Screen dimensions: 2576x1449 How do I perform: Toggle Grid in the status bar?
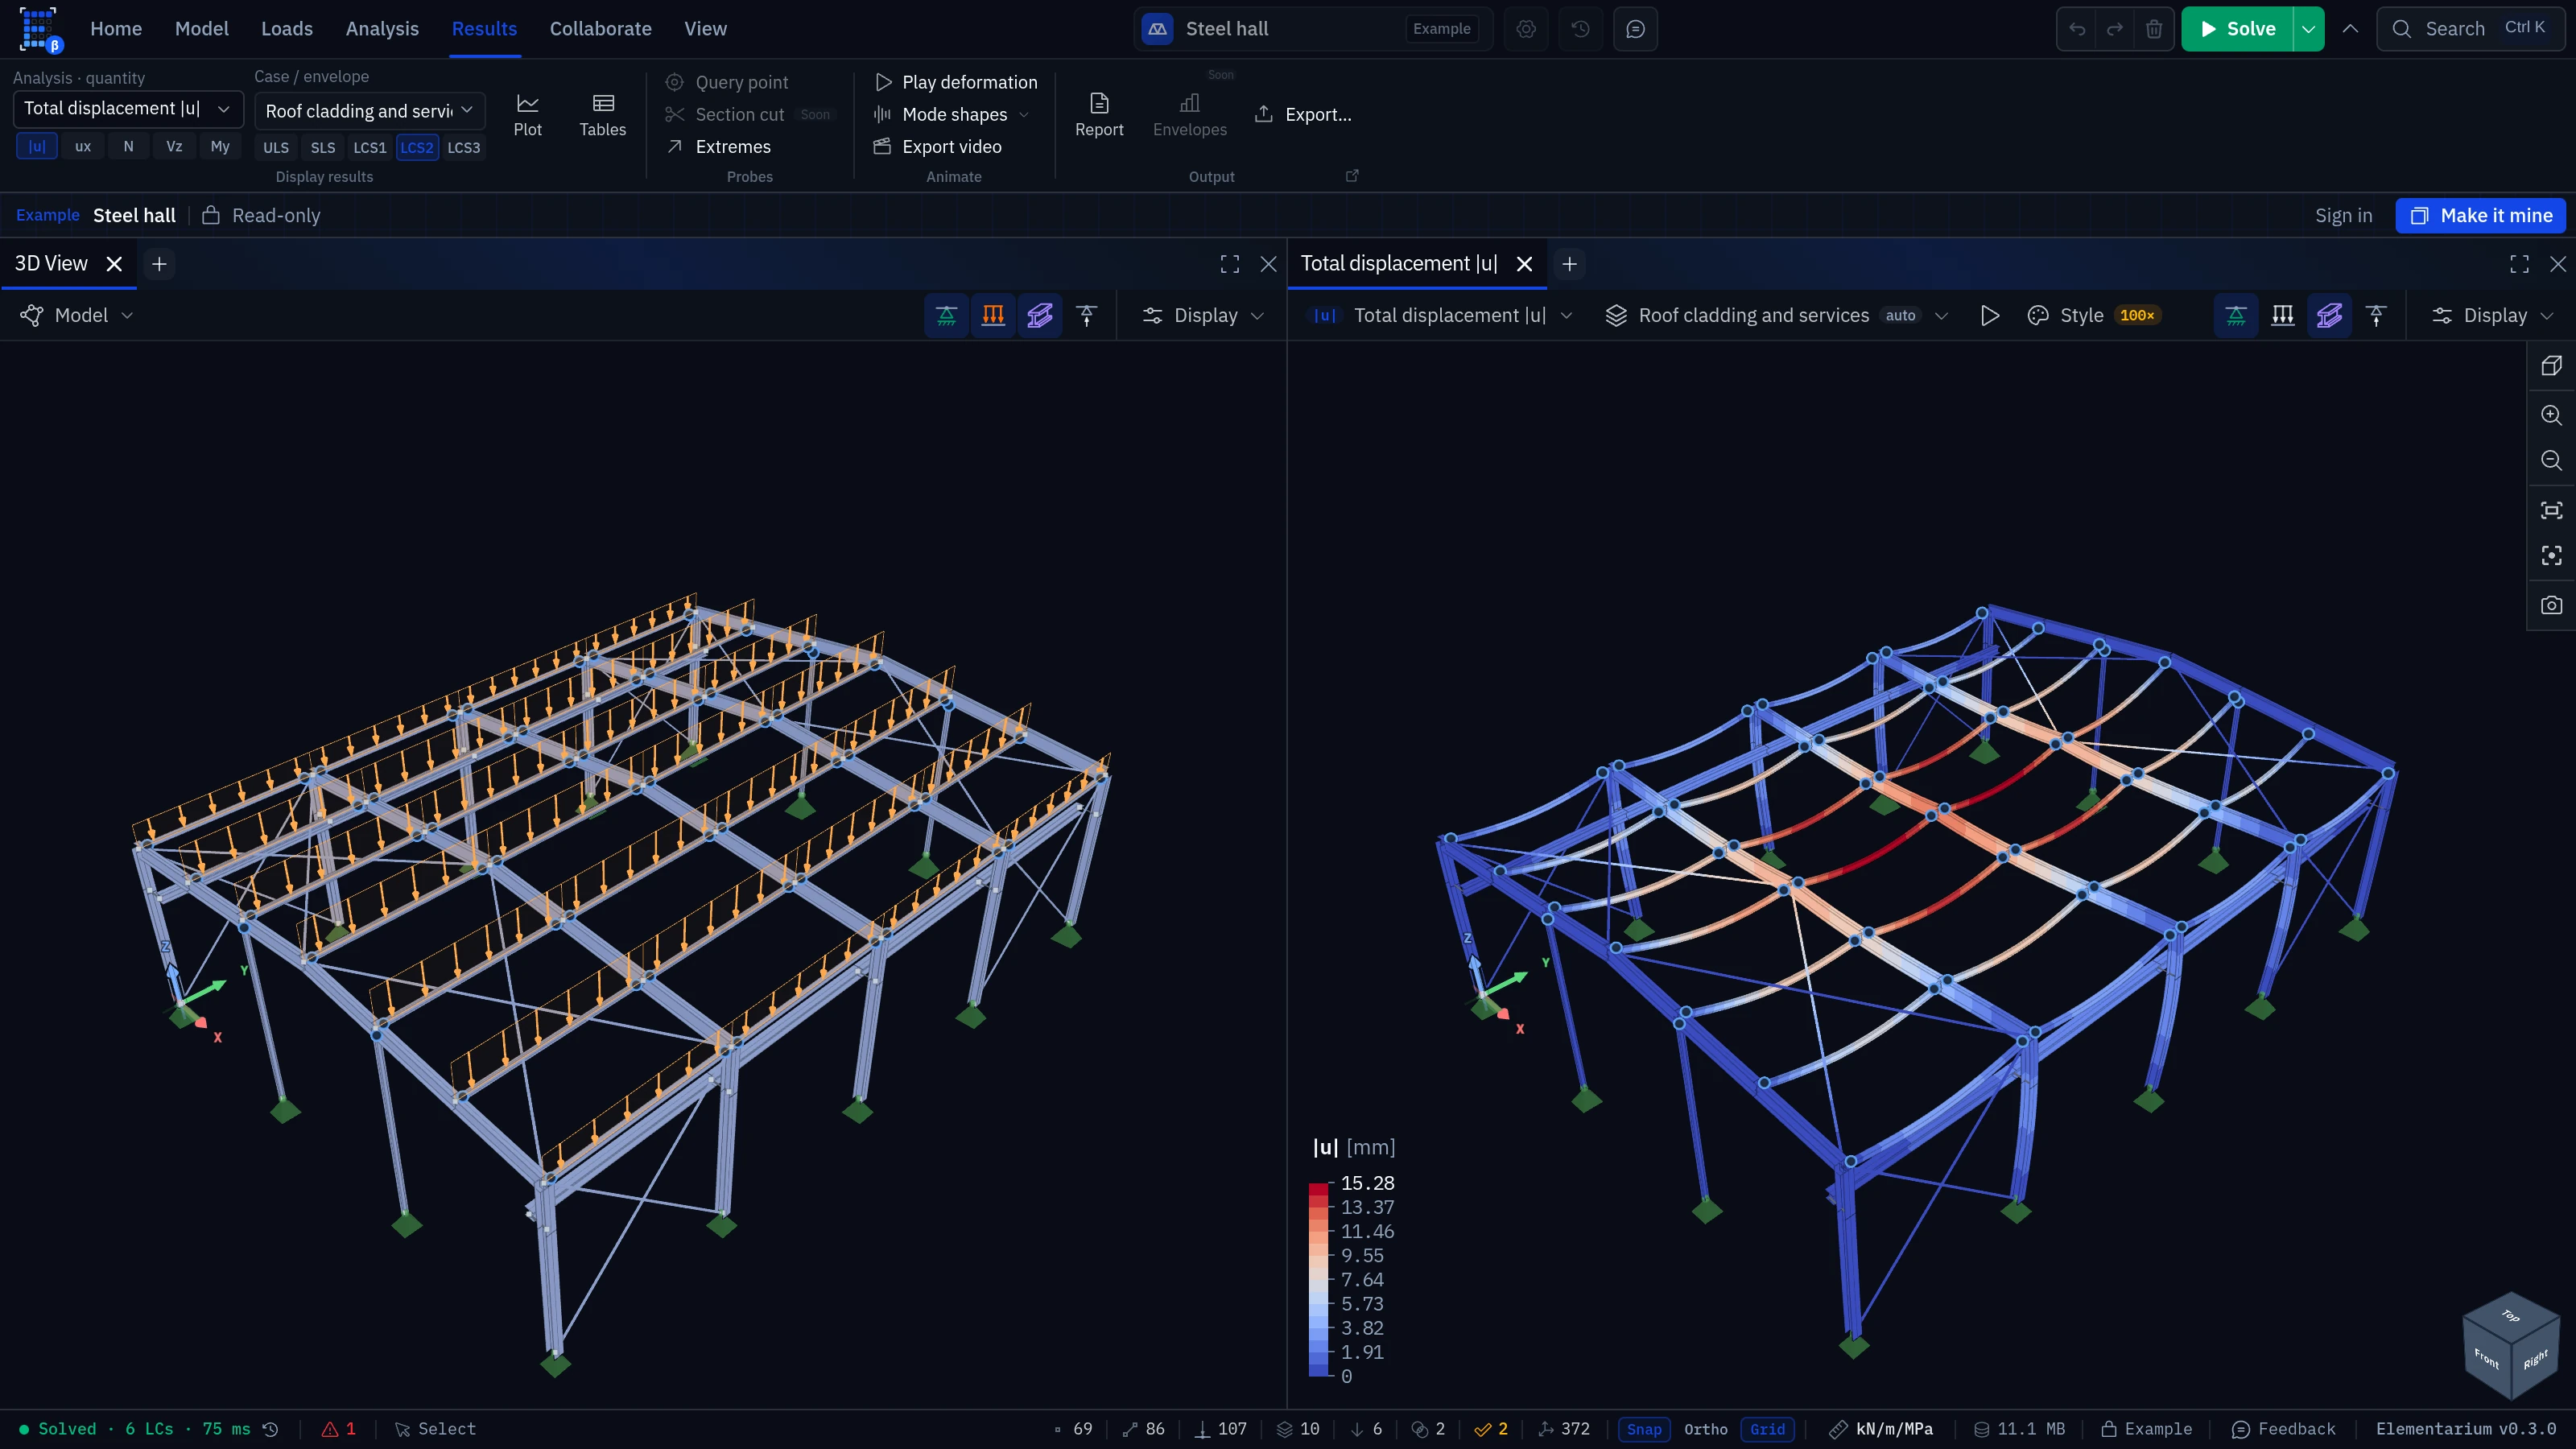[x=1767, y=1430]
